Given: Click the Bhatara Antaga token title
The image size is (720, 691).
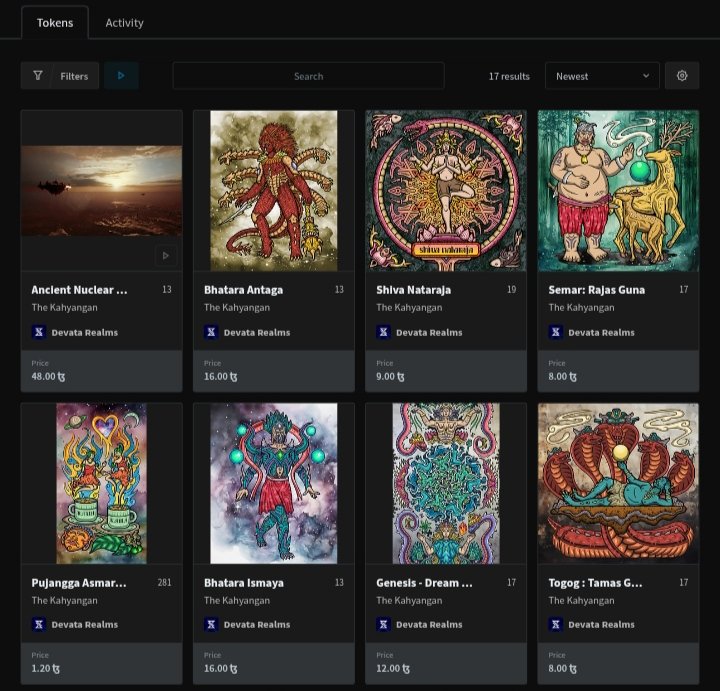Looking at the screenshot, I should click(243, 290).
